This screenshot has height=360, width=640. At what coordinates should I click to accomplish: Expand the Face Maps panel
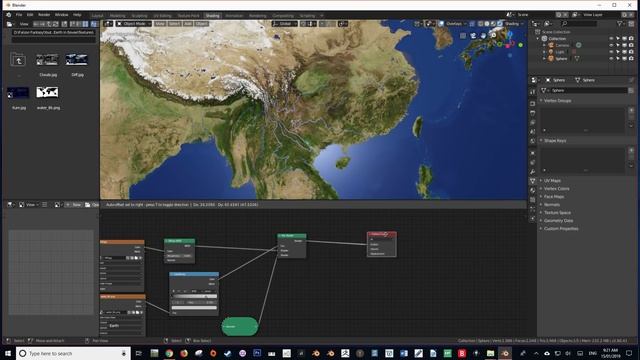(x=553, y=197)
